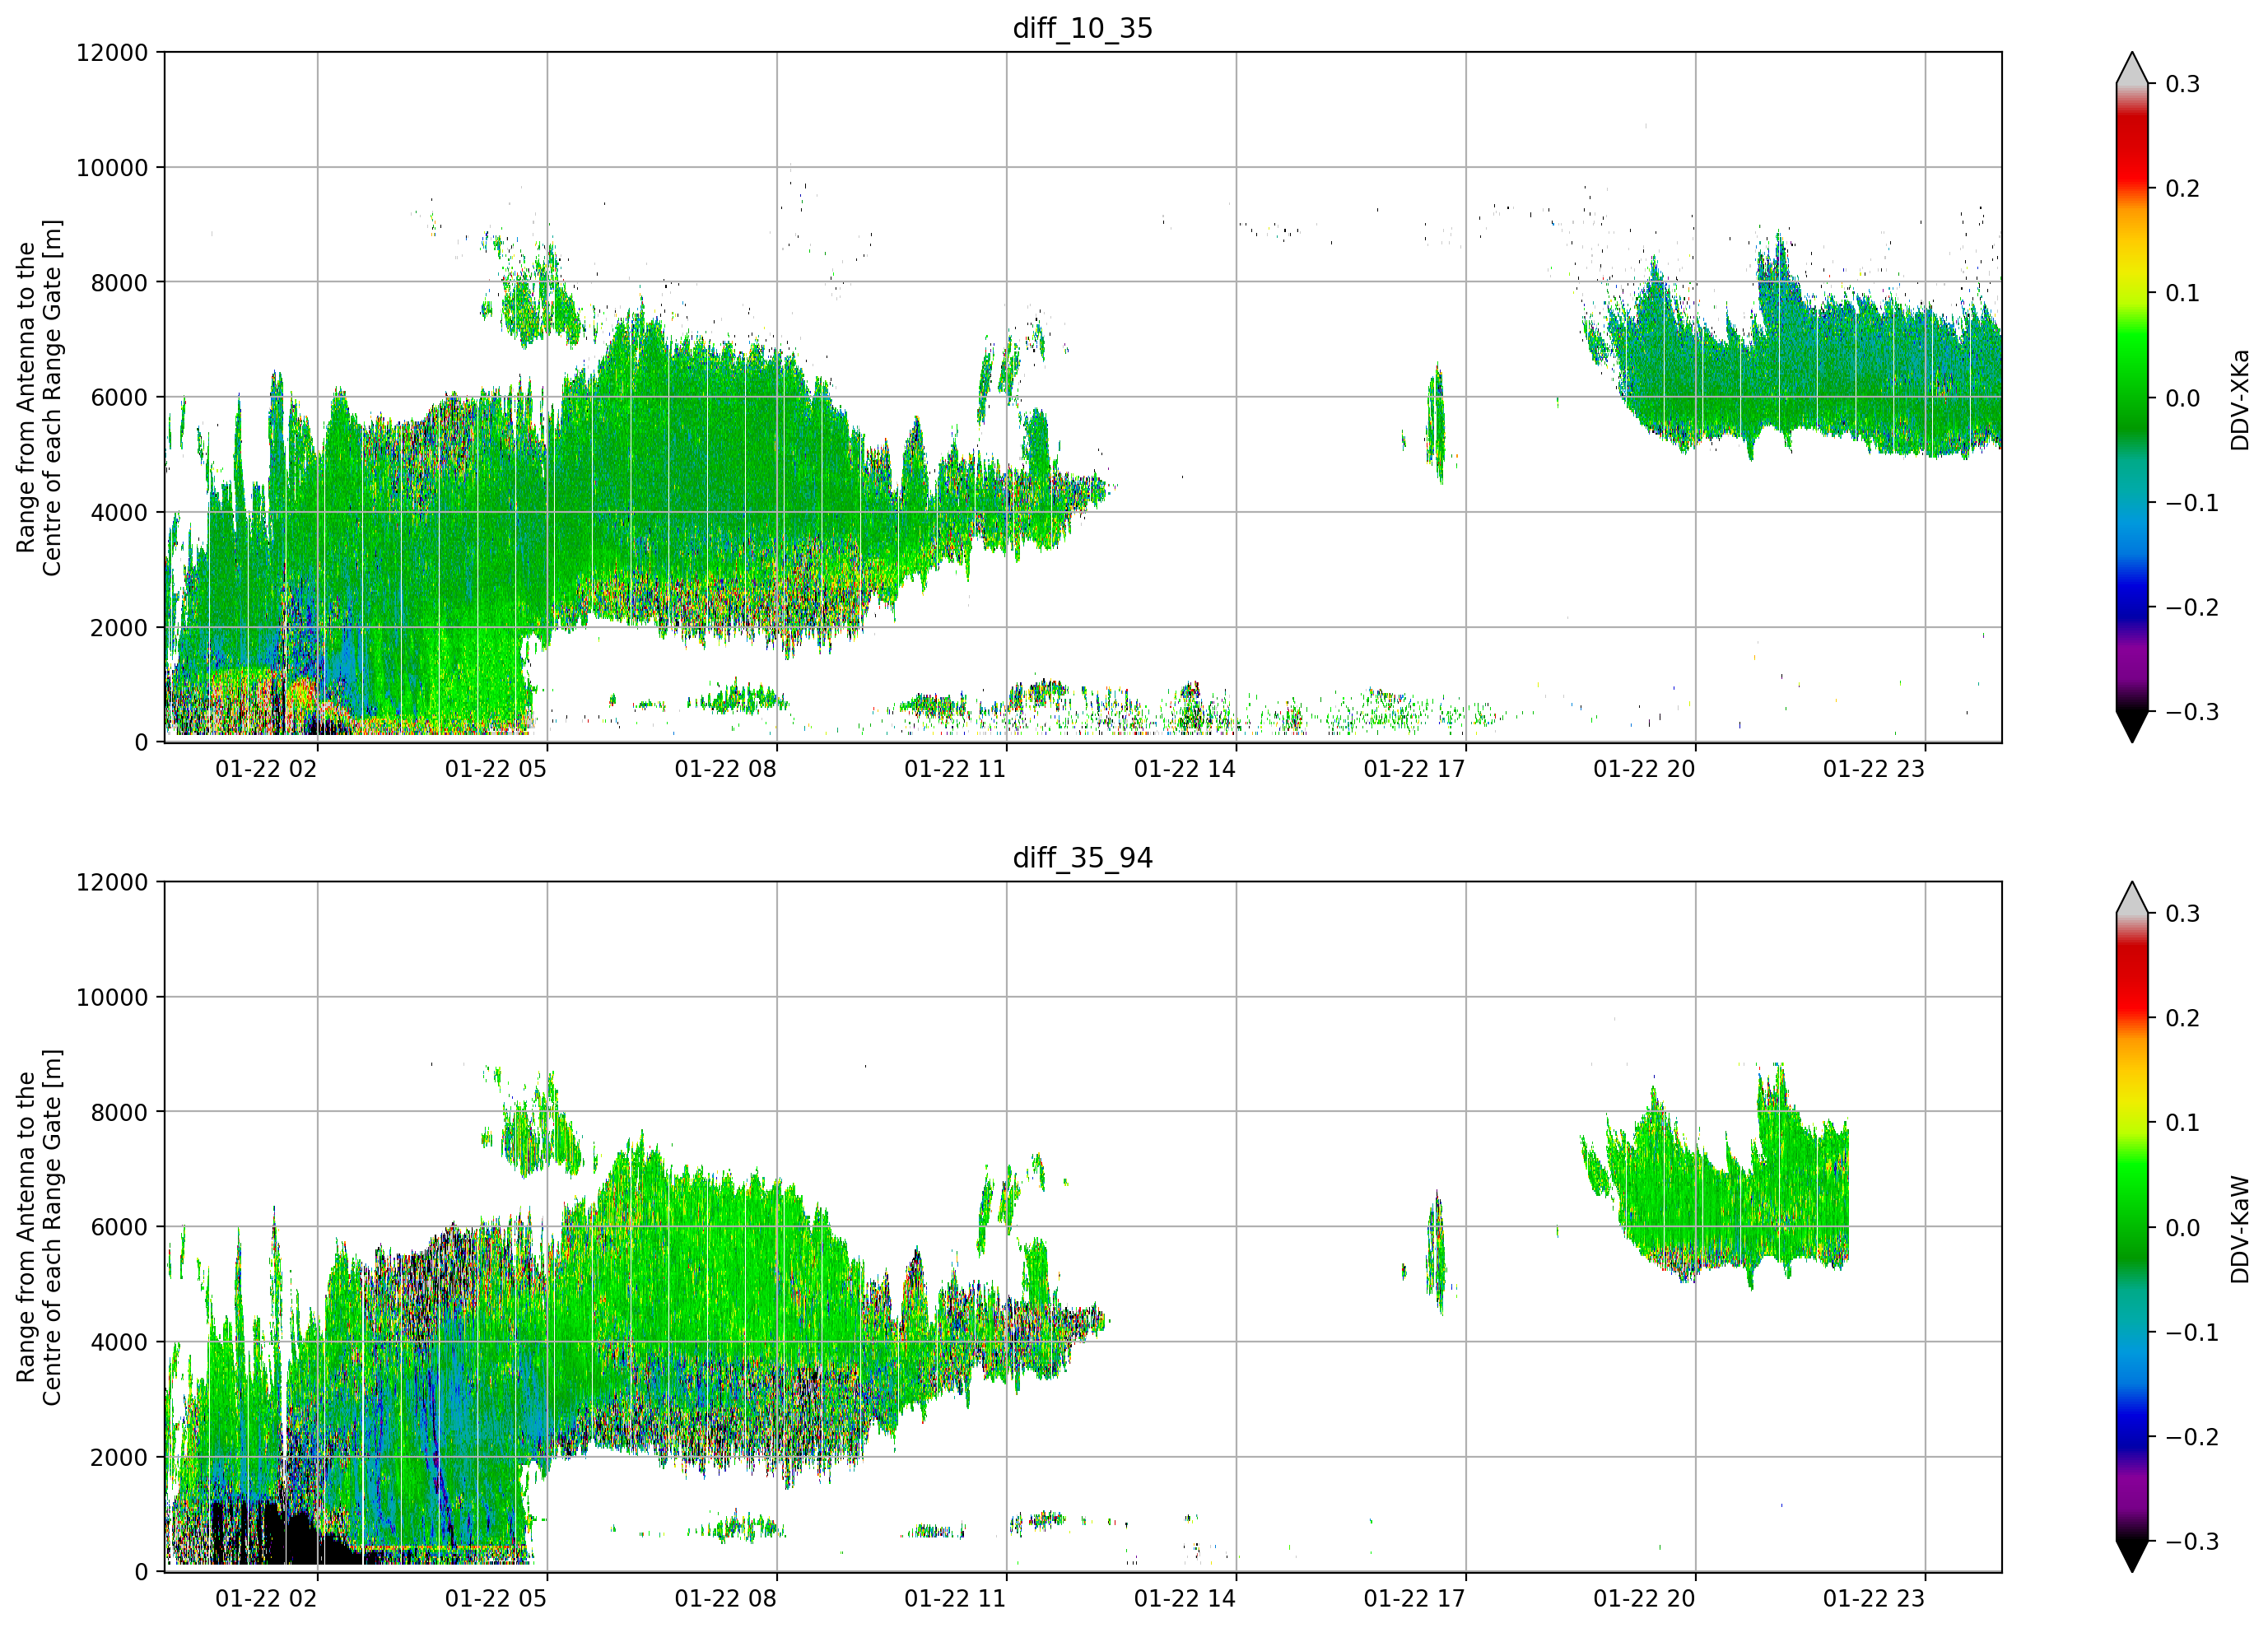Image resolution: width=2268 pixels, height=1628 pixels.
Task: Click "01-22 11" under the diff_35_94 plot
Action: [x=955, y=1599]
